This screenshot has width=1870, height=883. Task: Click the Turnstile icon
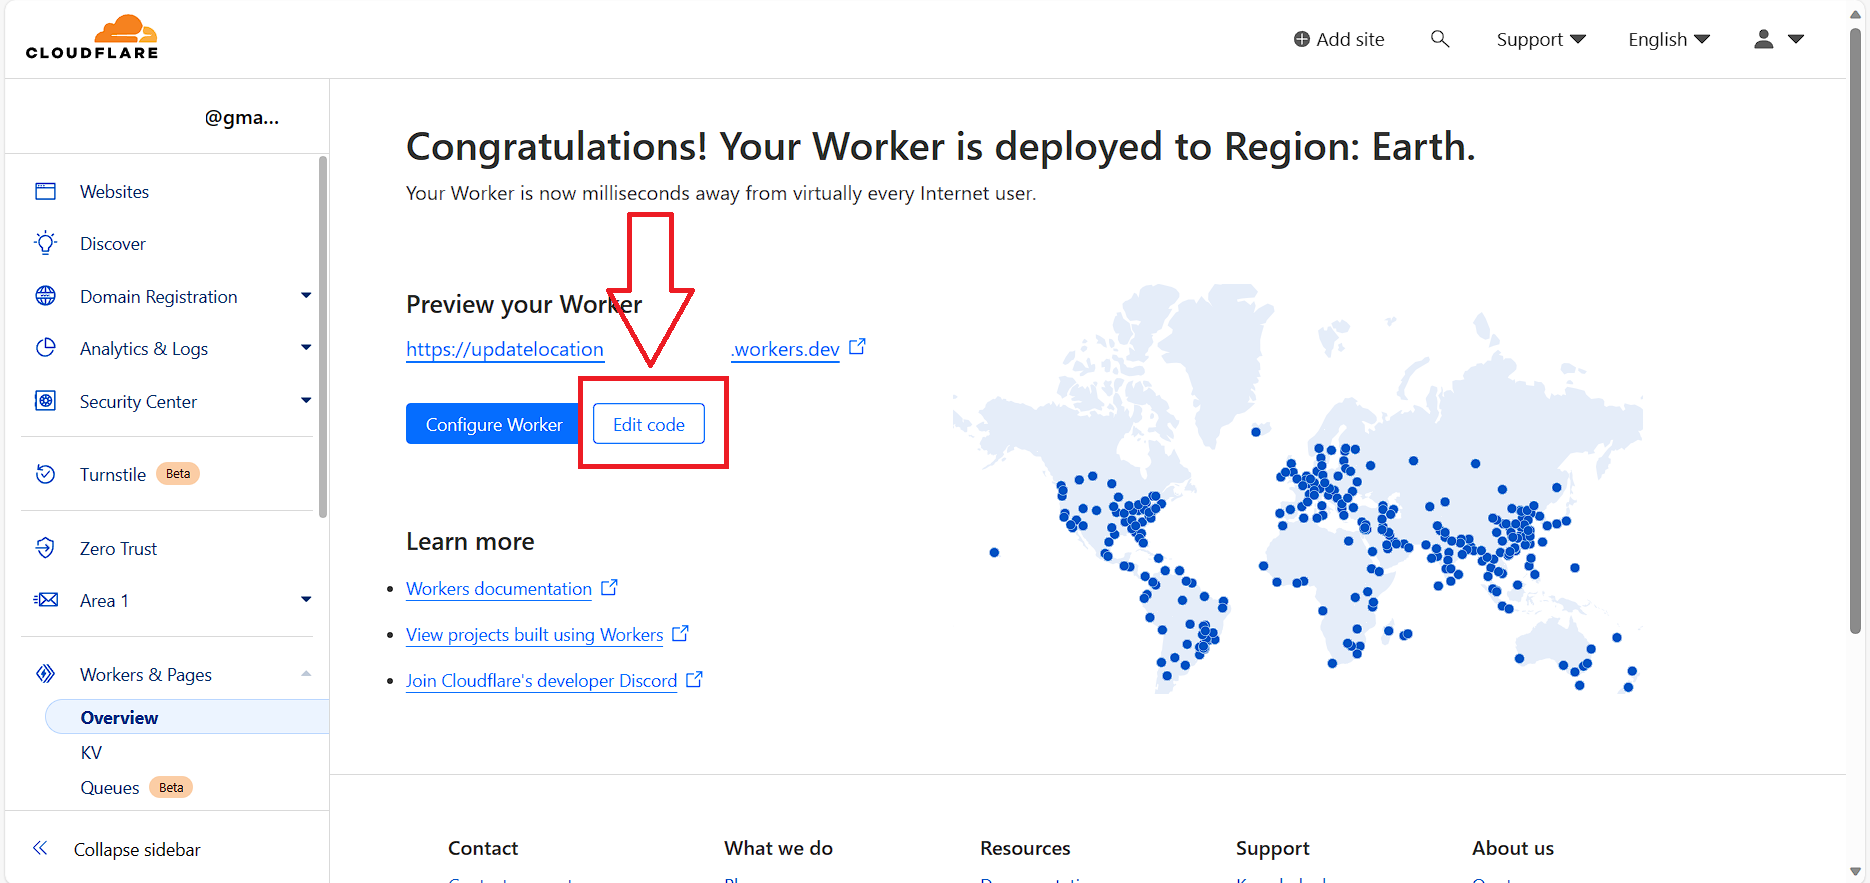click(46, 474)
